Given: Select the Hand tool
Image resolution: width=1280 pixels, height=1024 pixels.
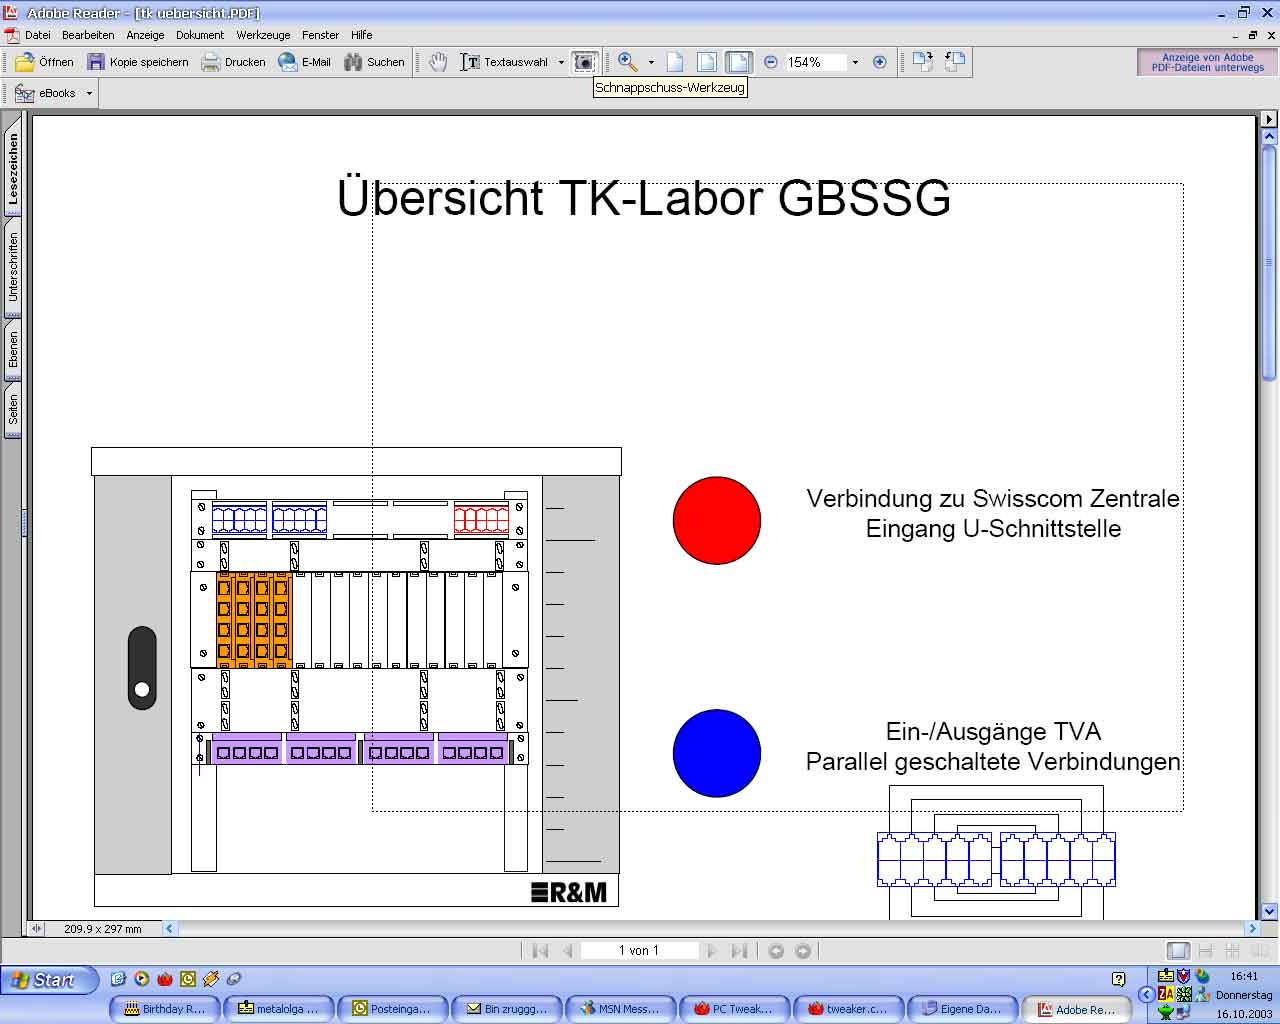Looking at the screenshot, I should [438, 62].
